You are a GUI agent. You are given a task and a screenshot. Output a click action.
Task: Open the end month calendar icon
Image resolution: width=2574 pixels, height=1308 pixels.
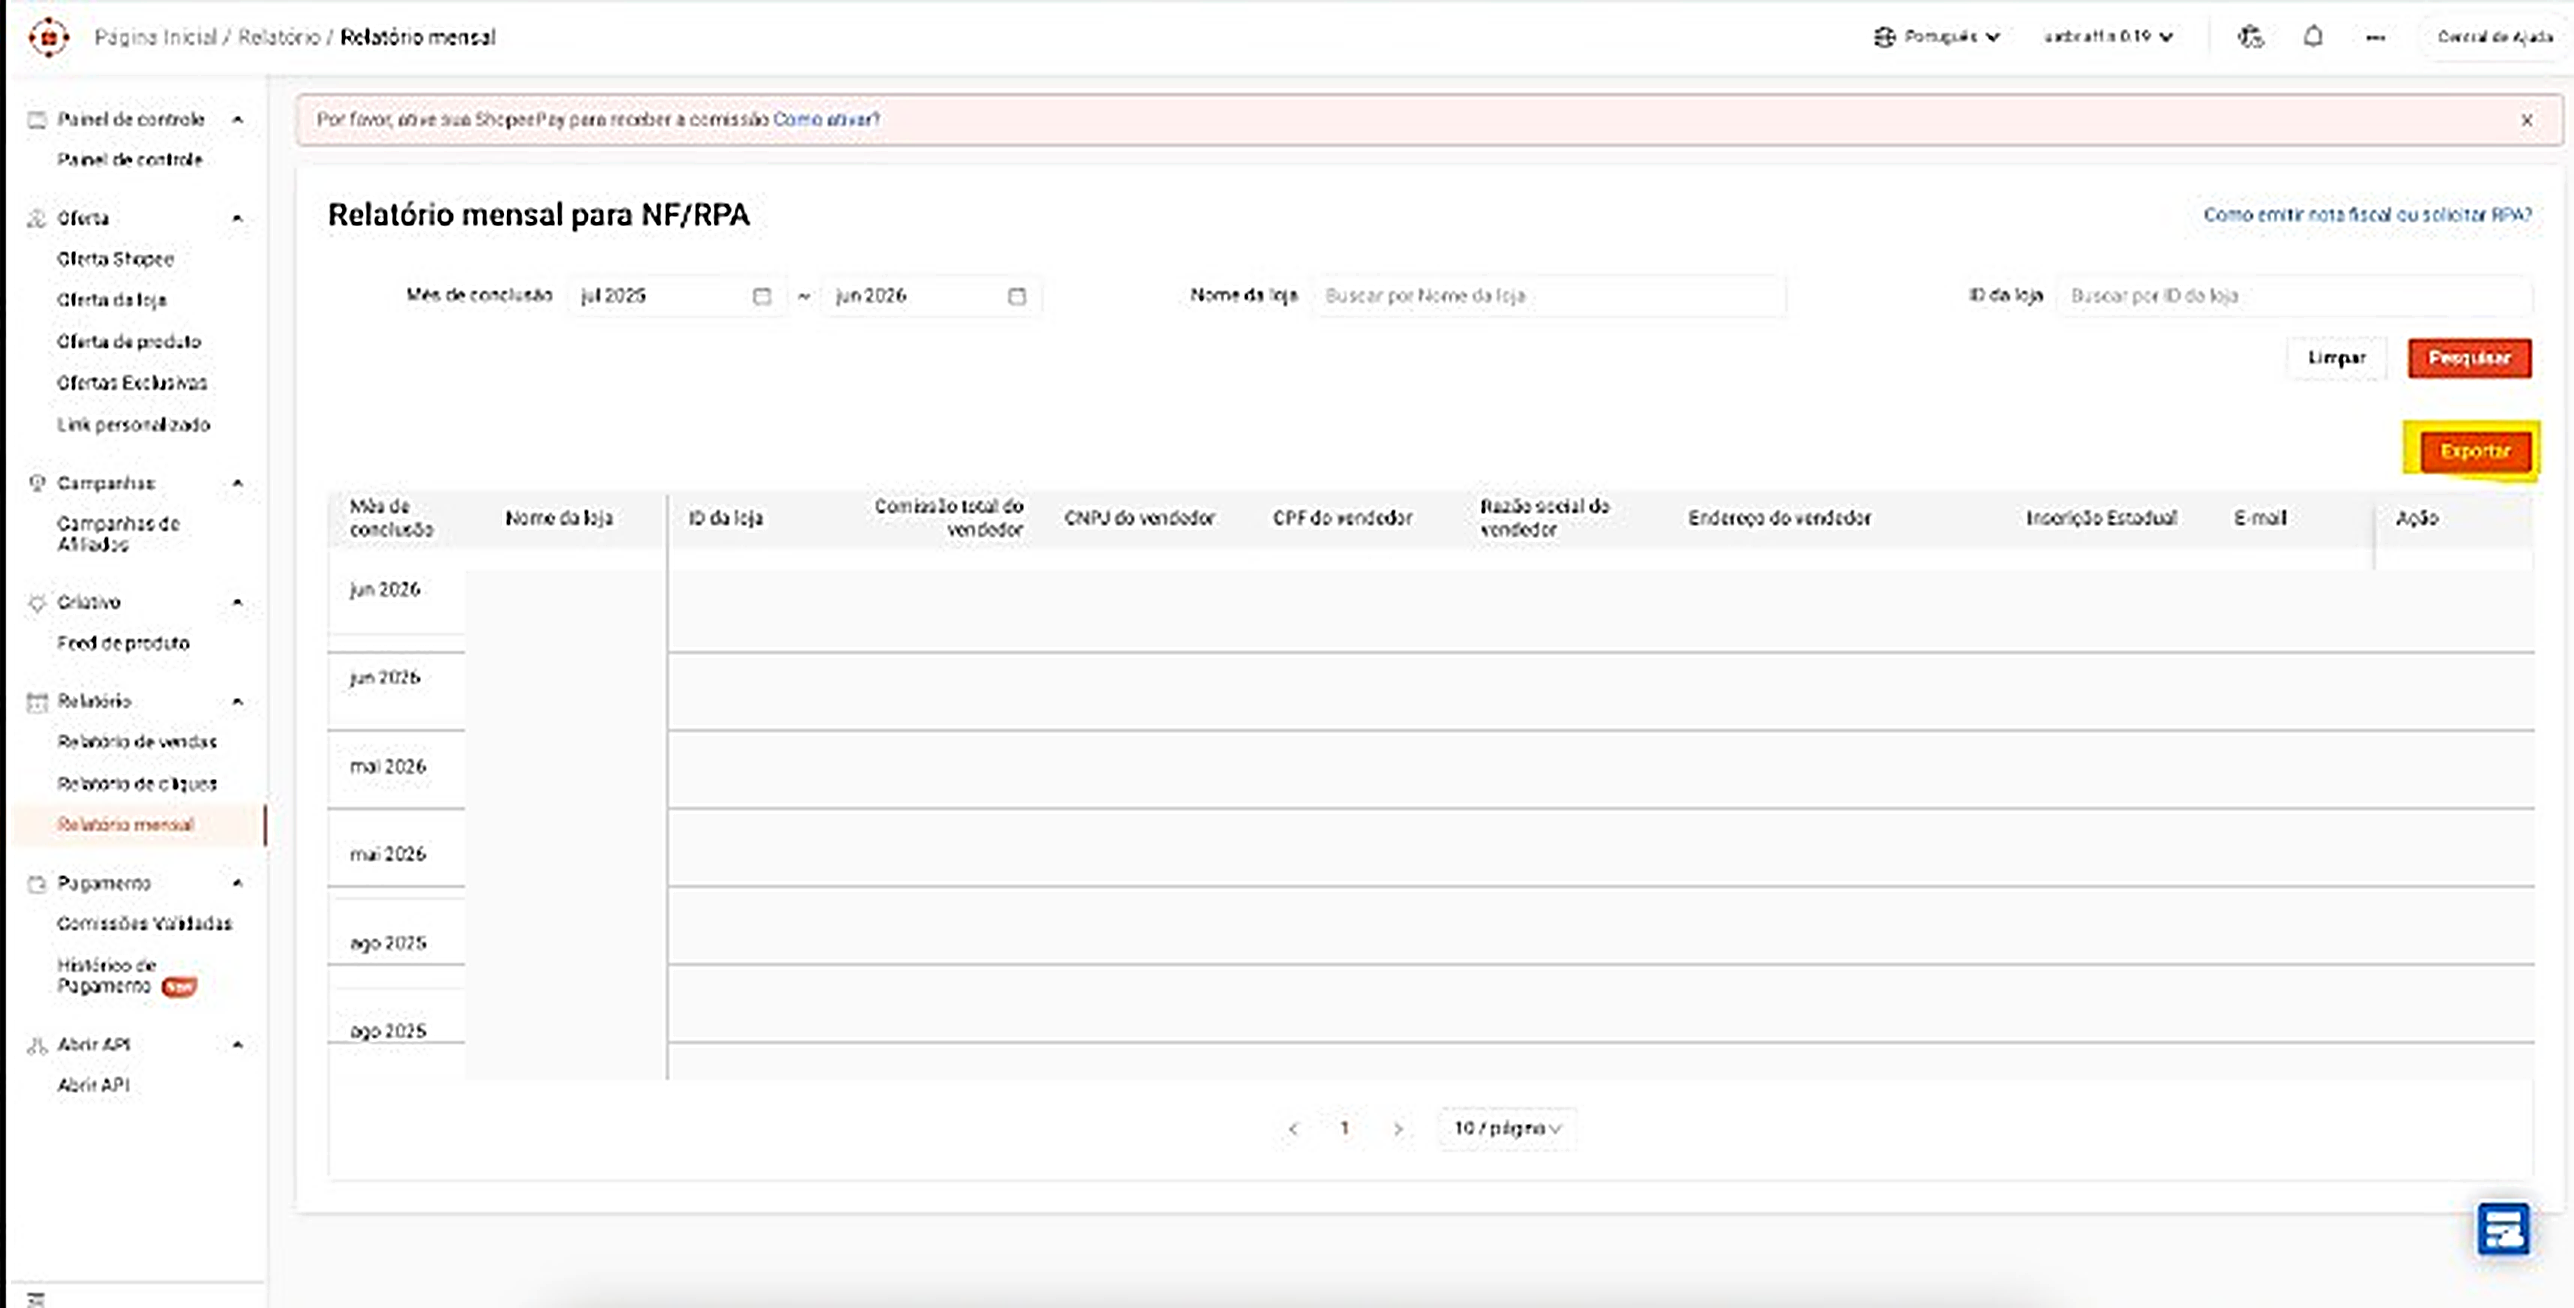coord(1016,296)
